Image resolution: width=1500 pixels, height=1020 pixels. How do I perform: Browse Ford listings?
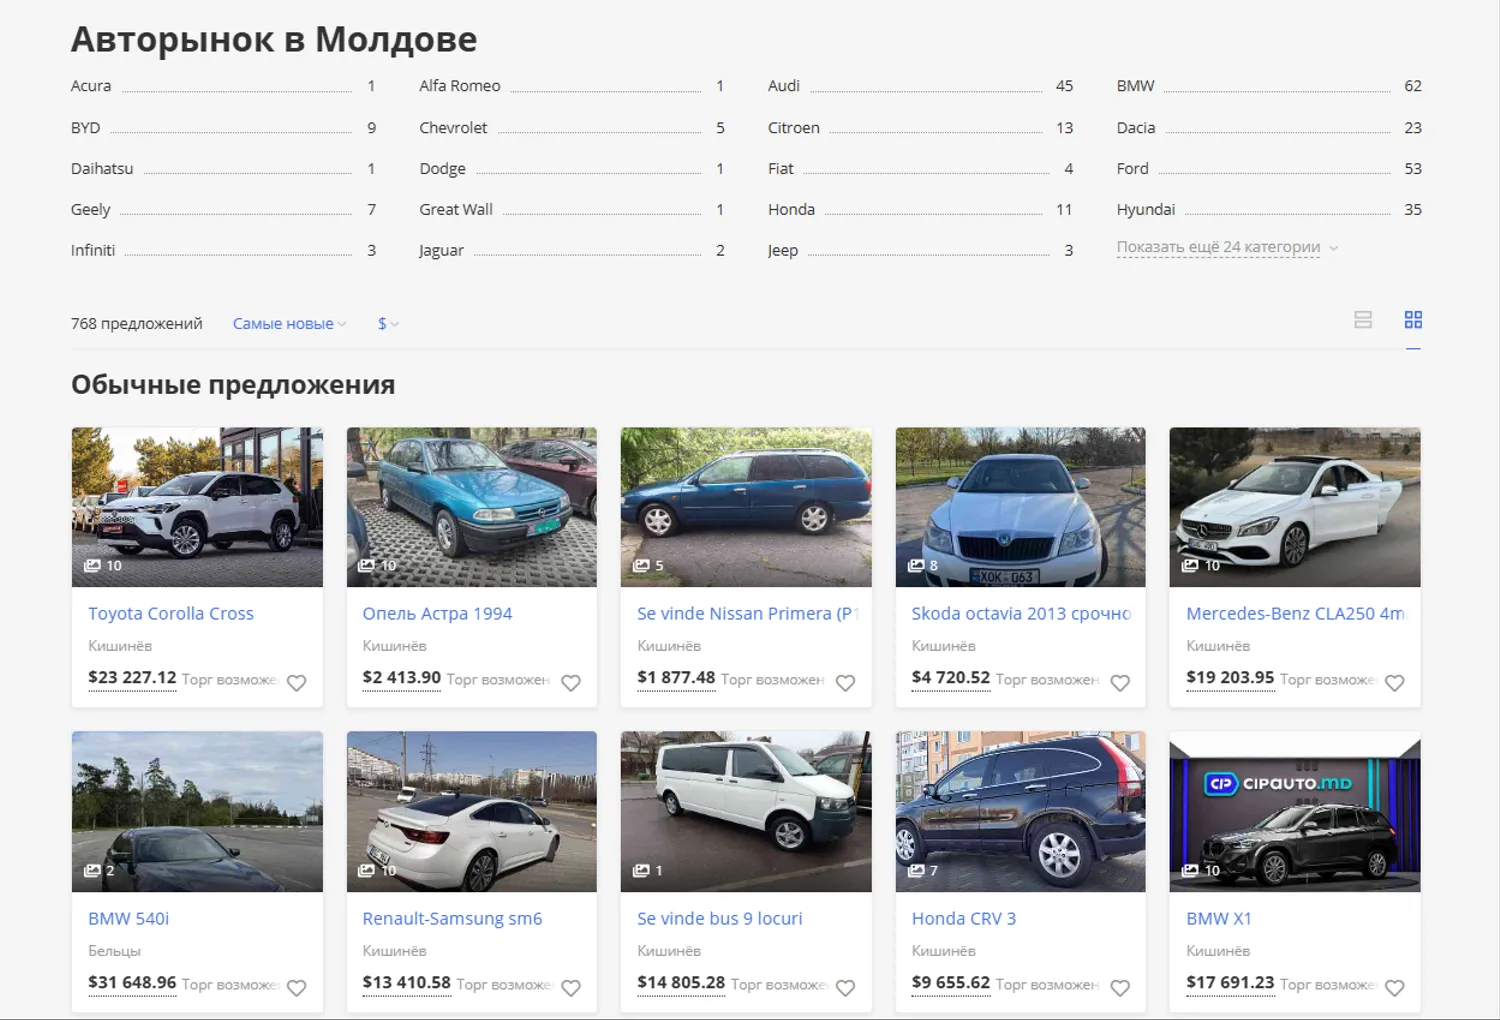[1133, 169]
